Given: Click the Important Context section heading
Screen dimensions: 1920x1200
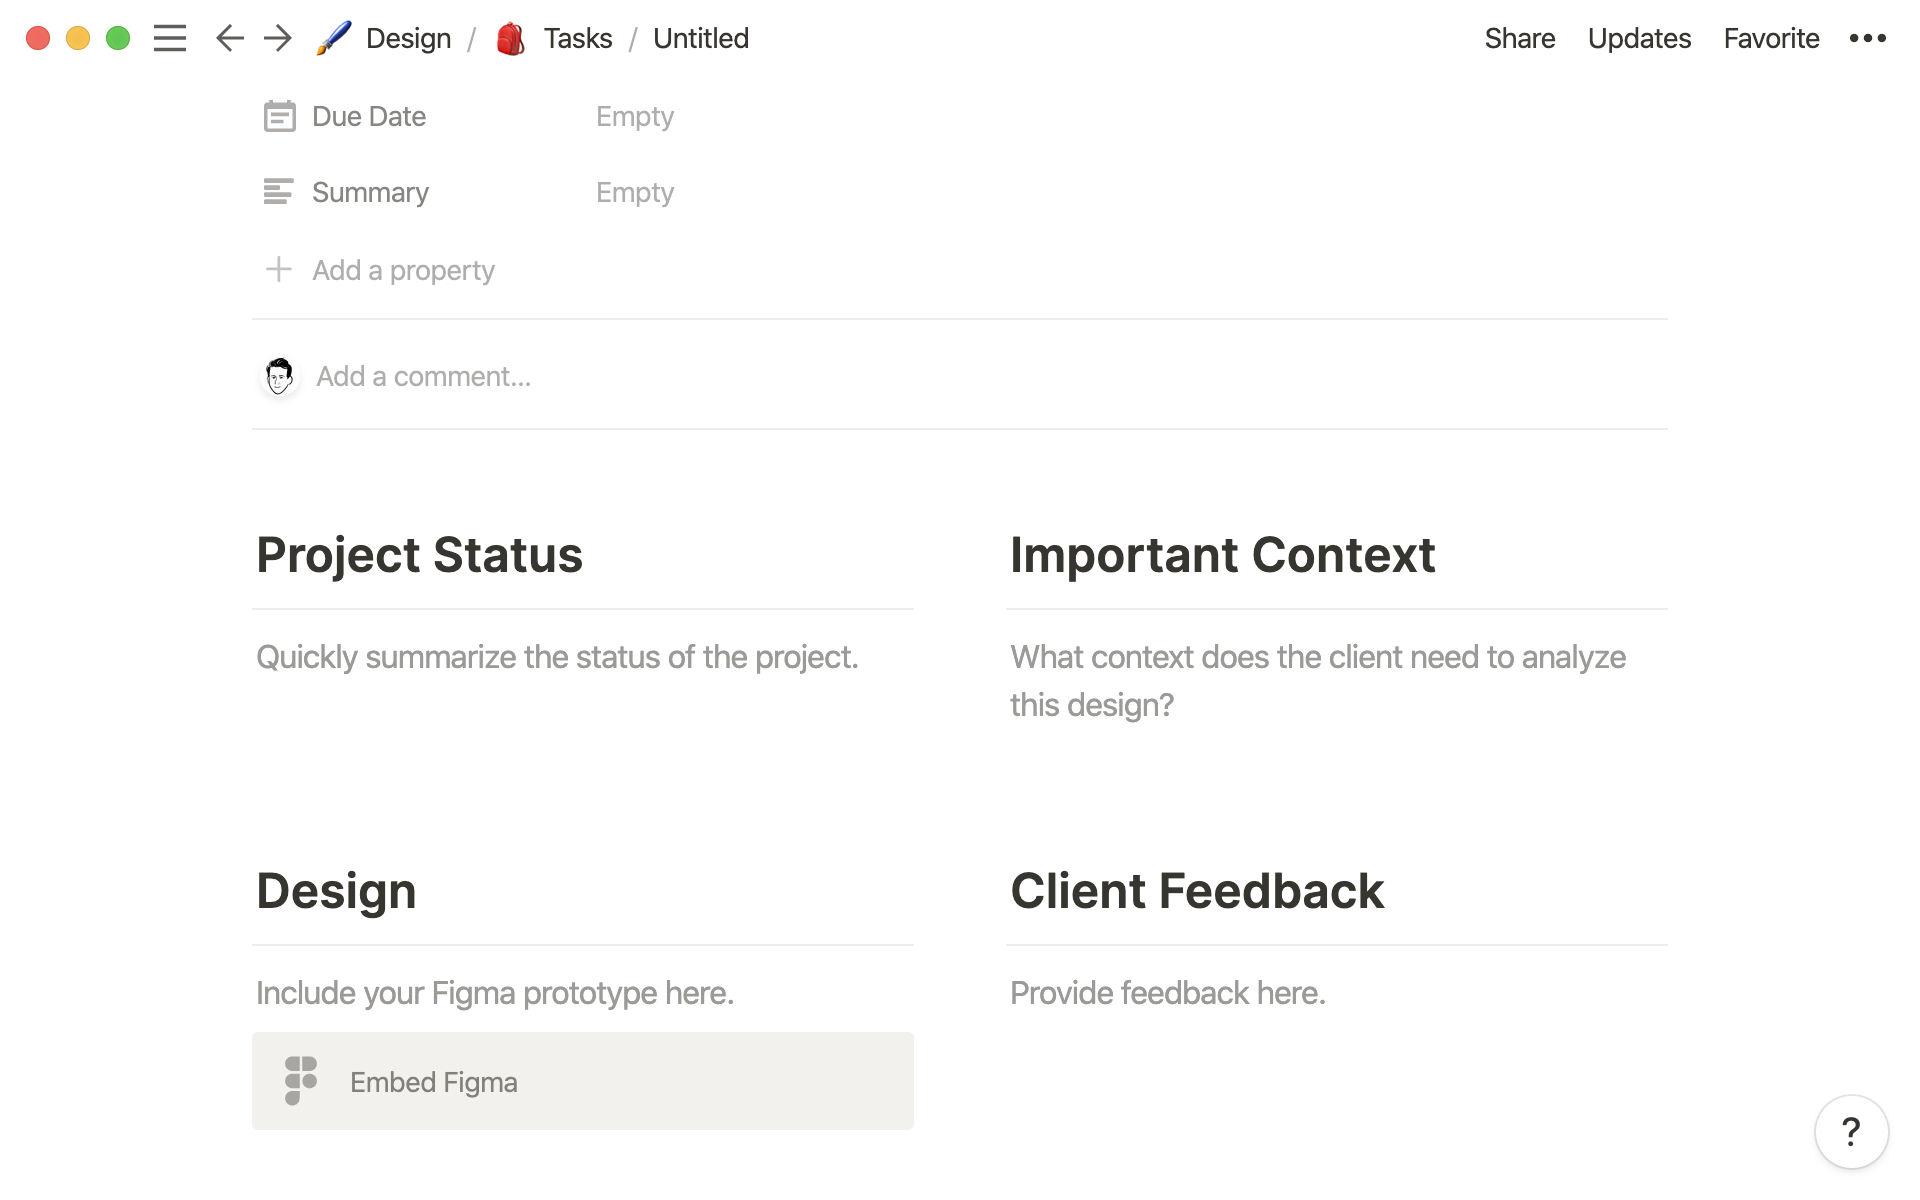Looking at the screenshot, I should [x=1222, y=552].
